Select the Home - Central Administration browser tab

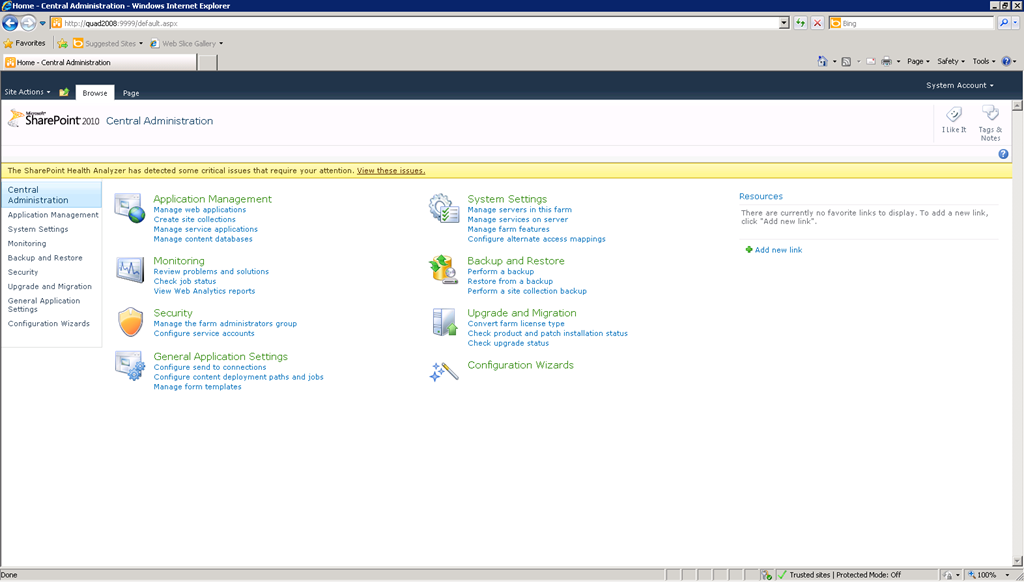[x=99, y=63]
